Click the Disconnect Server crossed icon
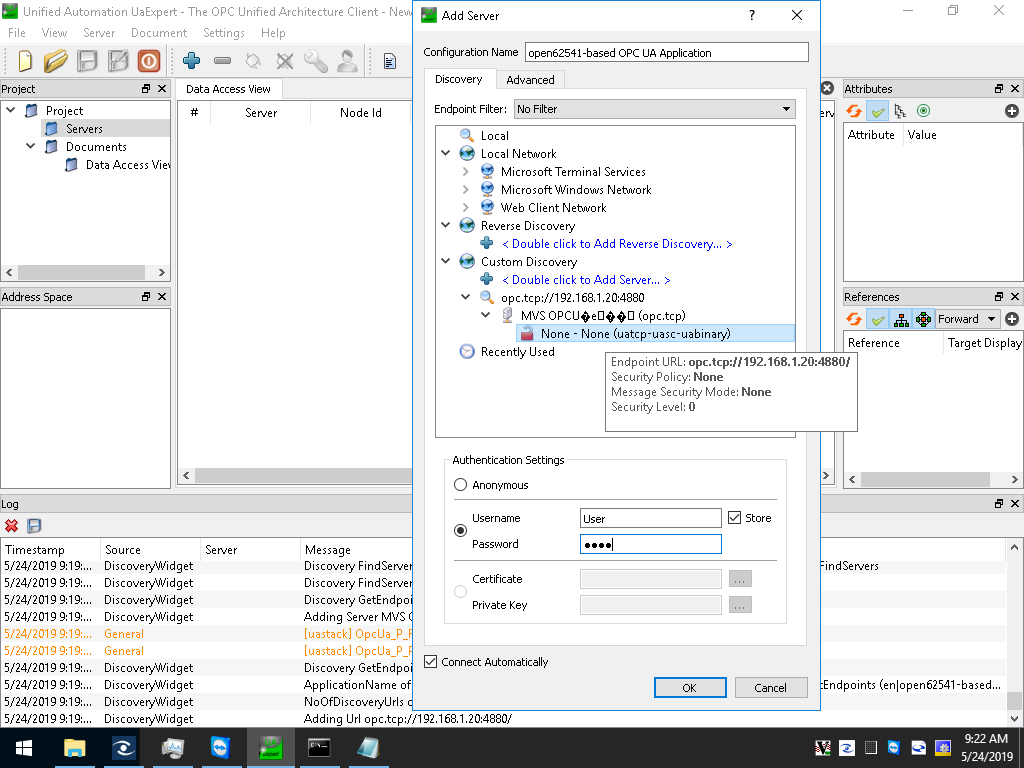 (x=285, y=61)
